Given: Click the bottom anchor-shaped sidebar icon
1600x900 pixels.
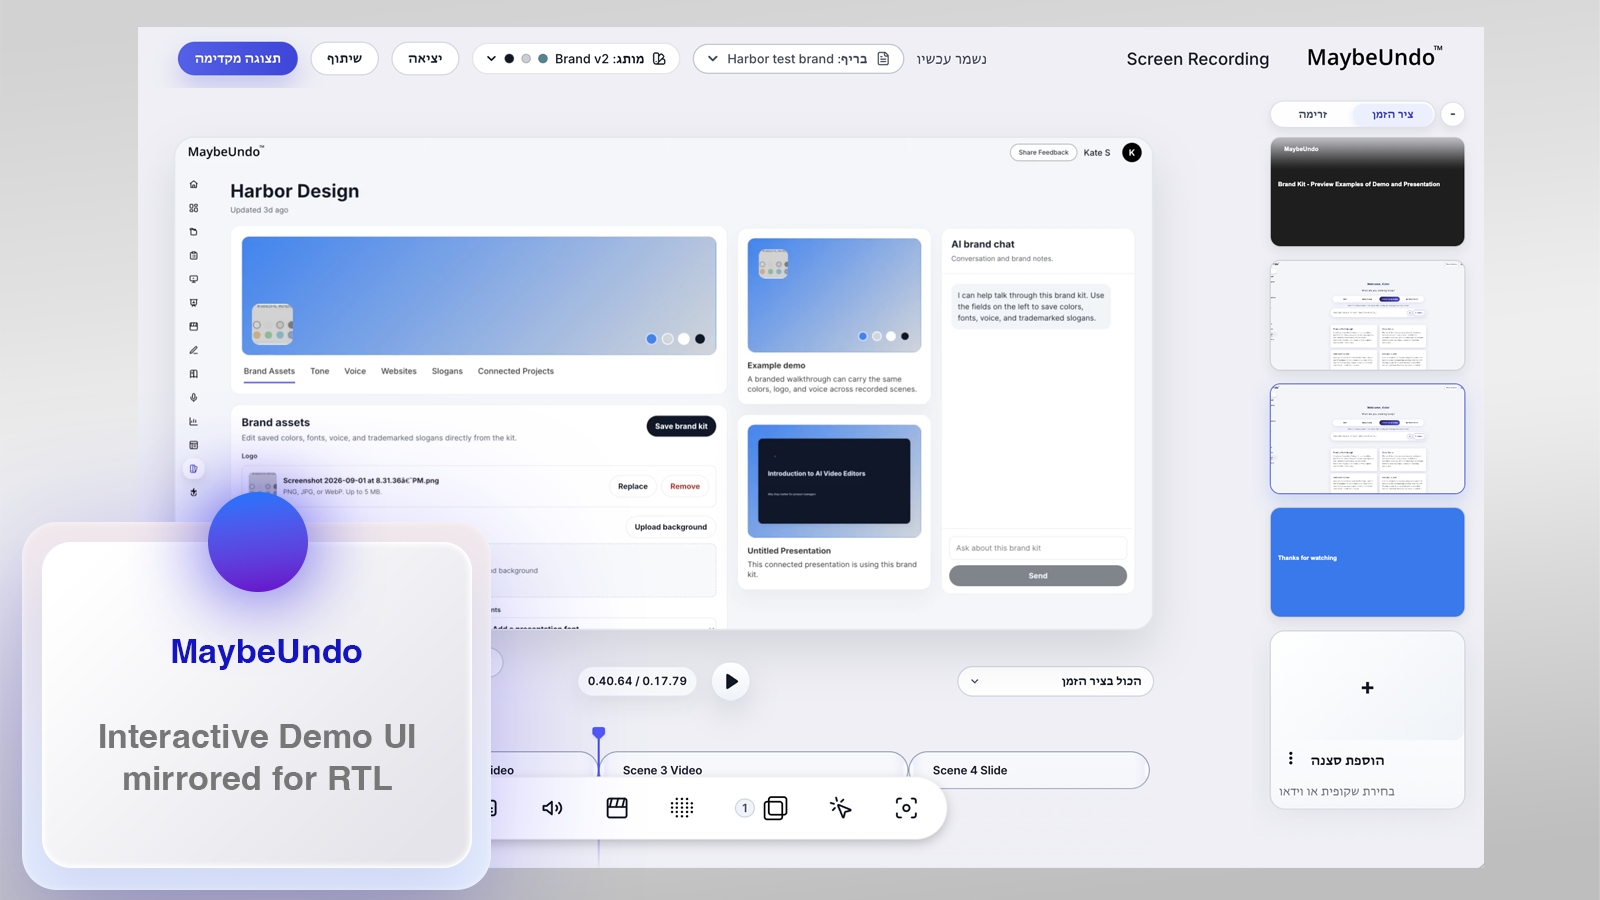Looking at the screenshot, I should (x=194, y=492).
